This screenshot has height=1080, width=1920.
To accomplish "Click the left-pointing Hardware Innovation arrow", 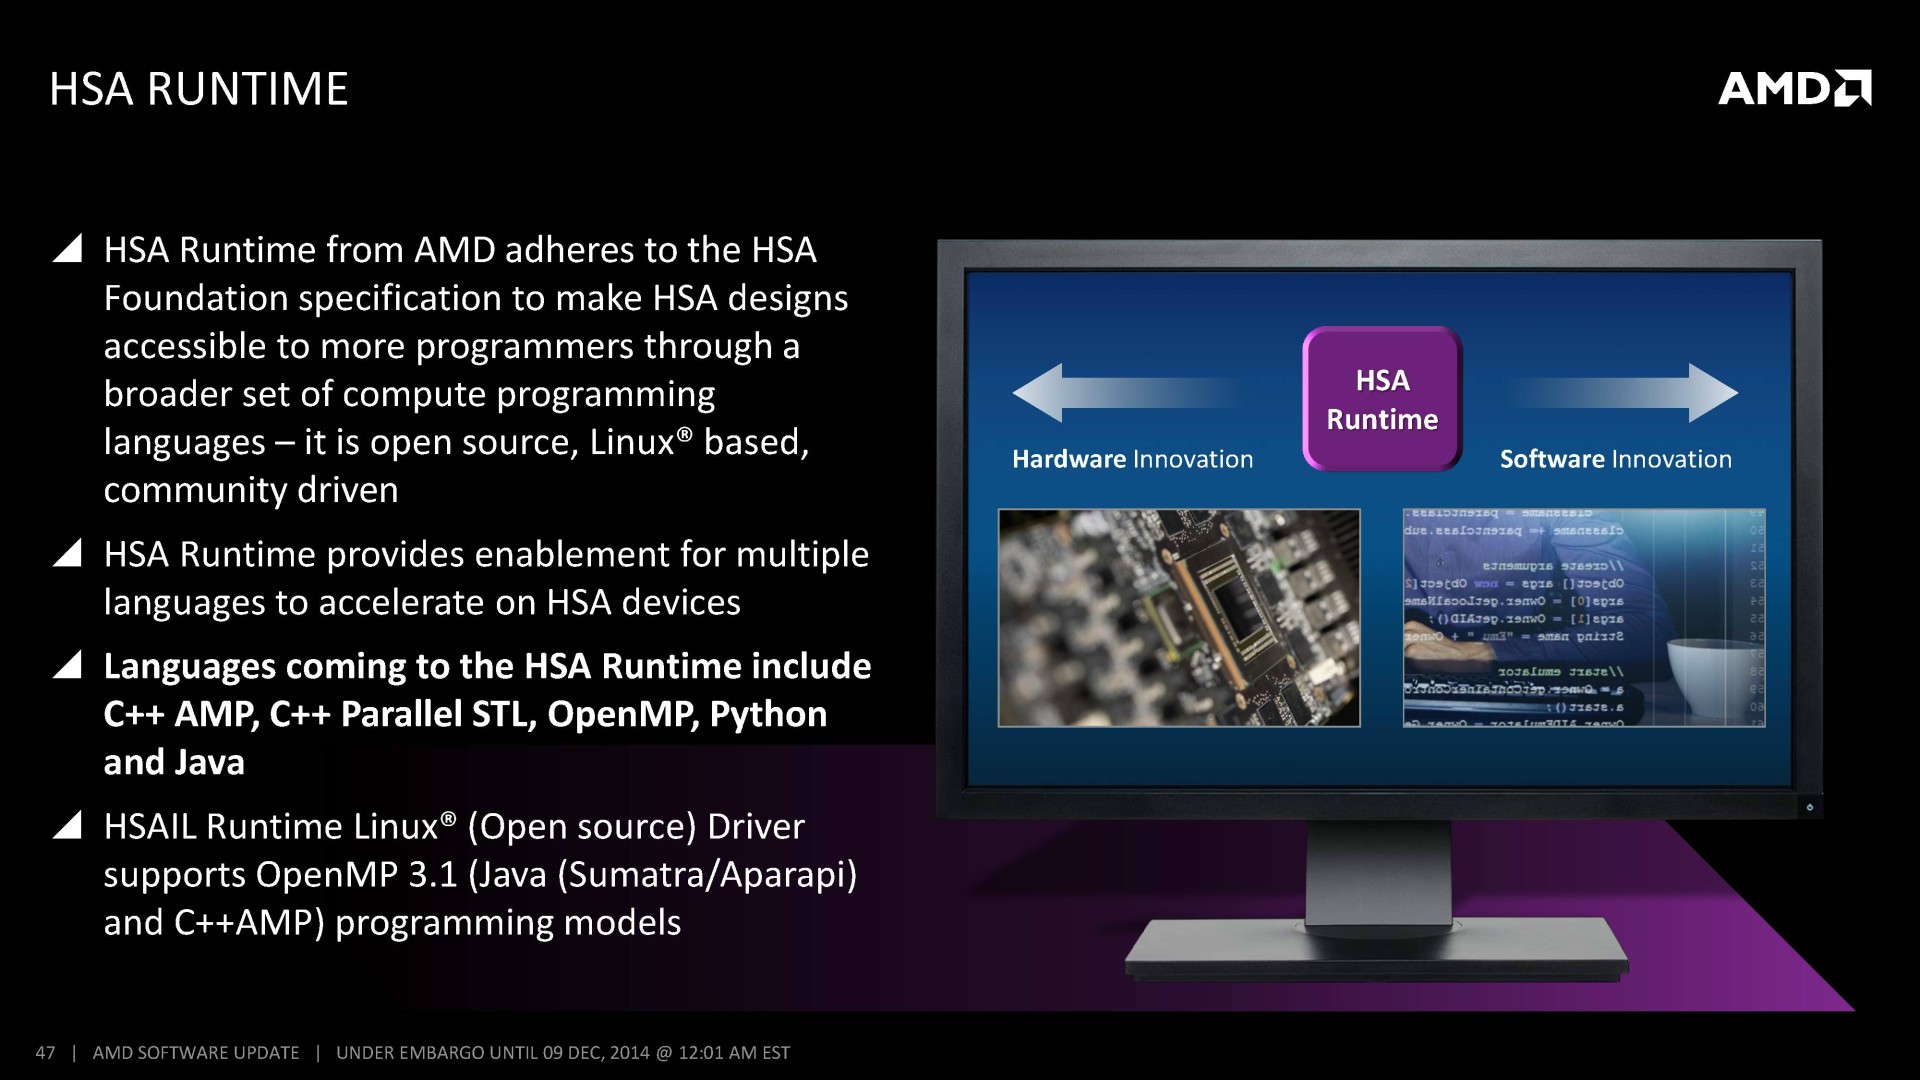I will (x=1100, y=393).
